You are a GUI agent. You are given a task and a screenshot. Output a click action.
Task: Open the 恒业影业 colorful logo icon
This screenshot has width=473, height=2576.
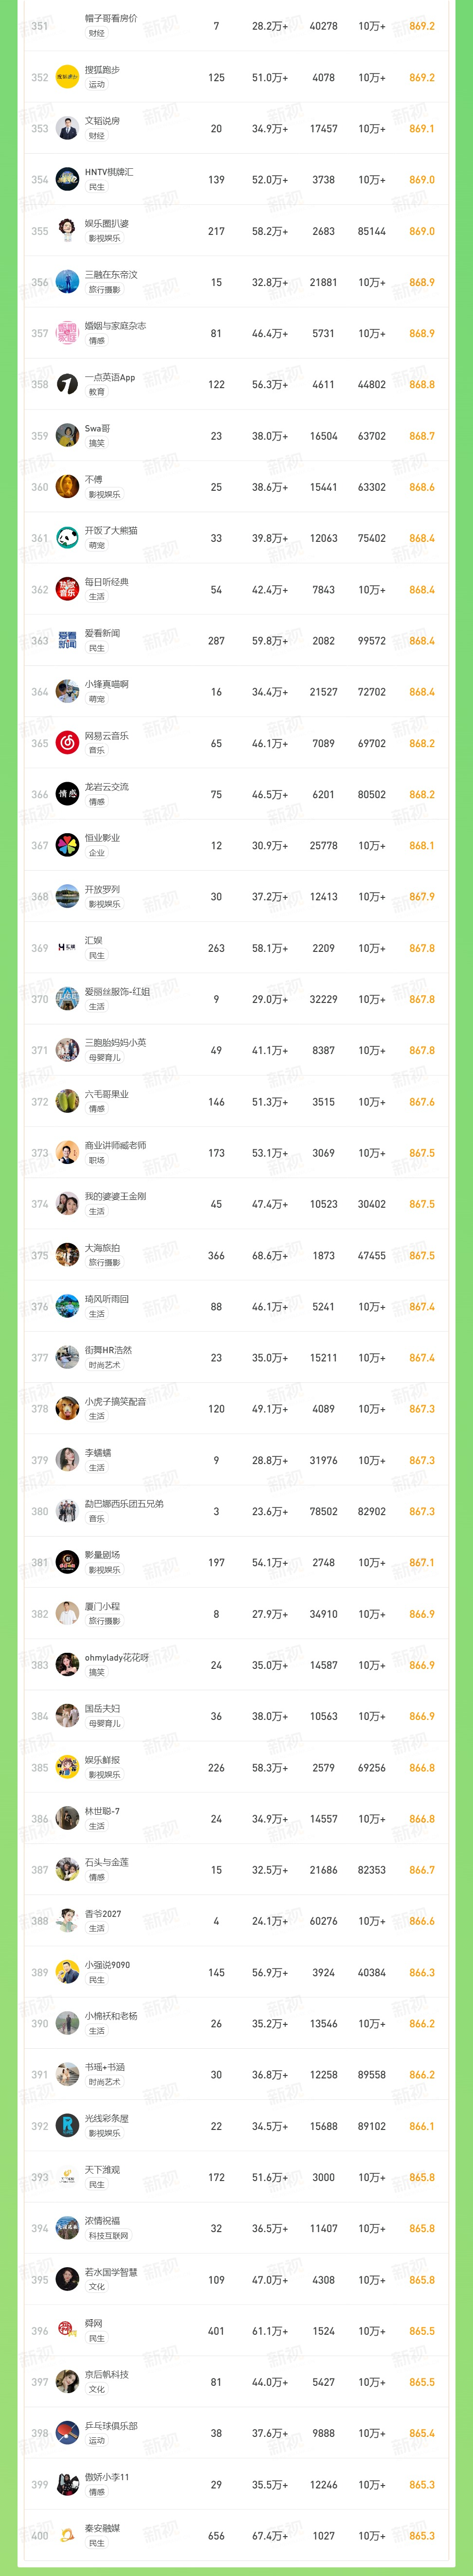(67, 845)
